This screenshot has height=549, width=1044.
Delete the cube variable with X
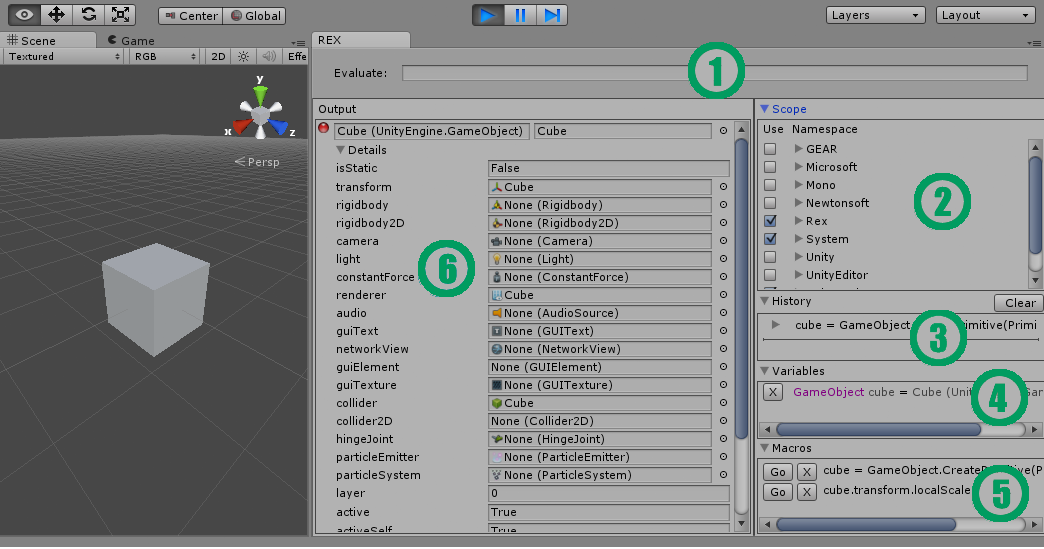click(x=772, y=392)
